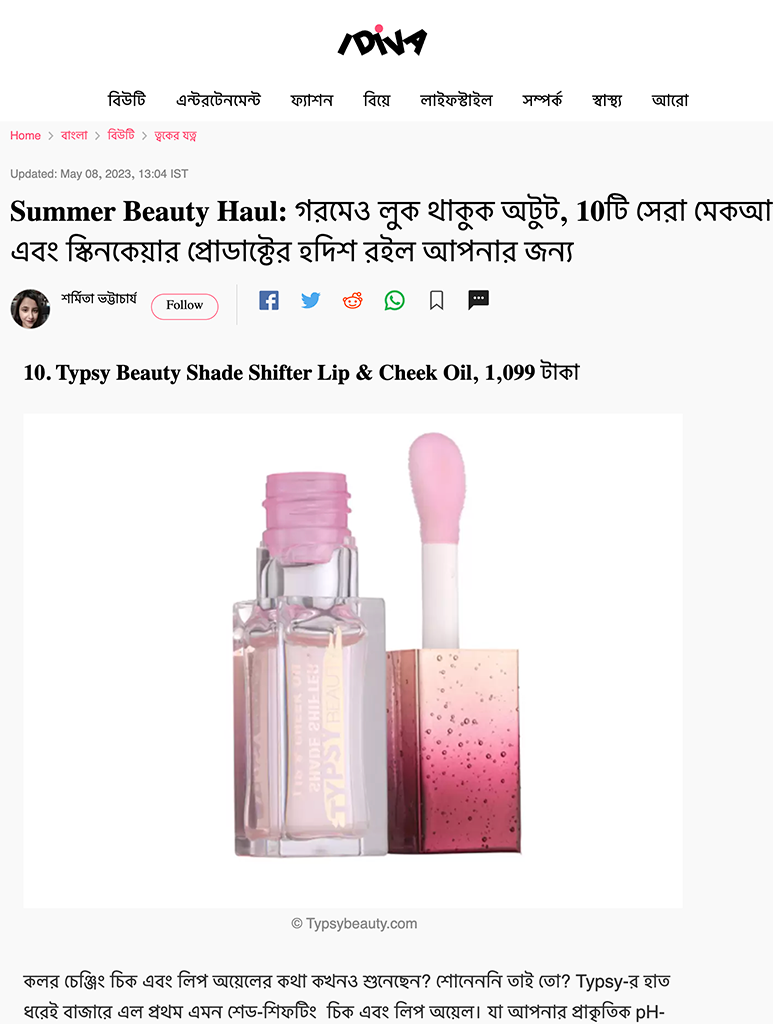Share article on Reddit
The width and height of the screenshot is (773, 1024).
pyautogui.click(x=353, y=300)
